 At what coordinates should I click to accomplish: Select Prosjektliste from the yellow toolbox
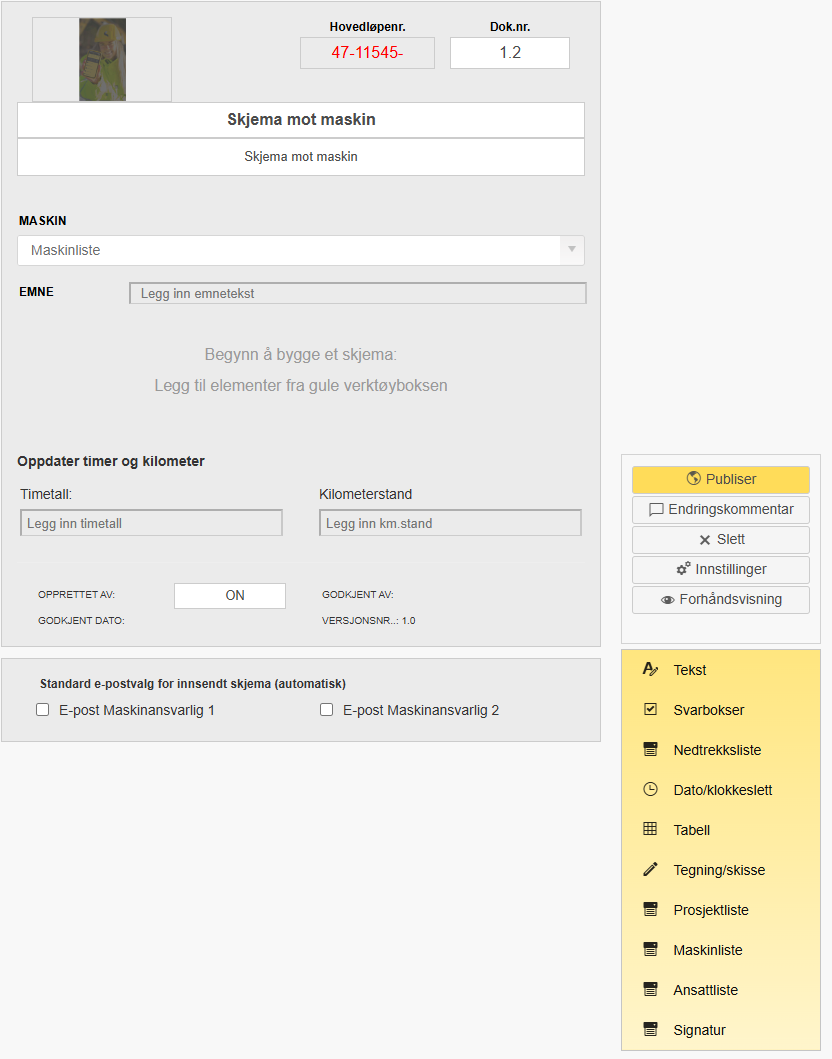(710, 910)
